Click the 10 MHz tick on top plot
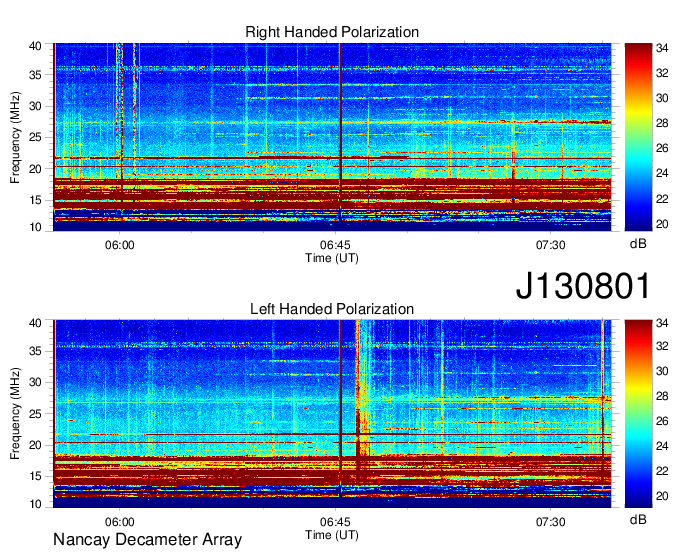Viewport: 680px width, 552px height. tap(36, 227)
